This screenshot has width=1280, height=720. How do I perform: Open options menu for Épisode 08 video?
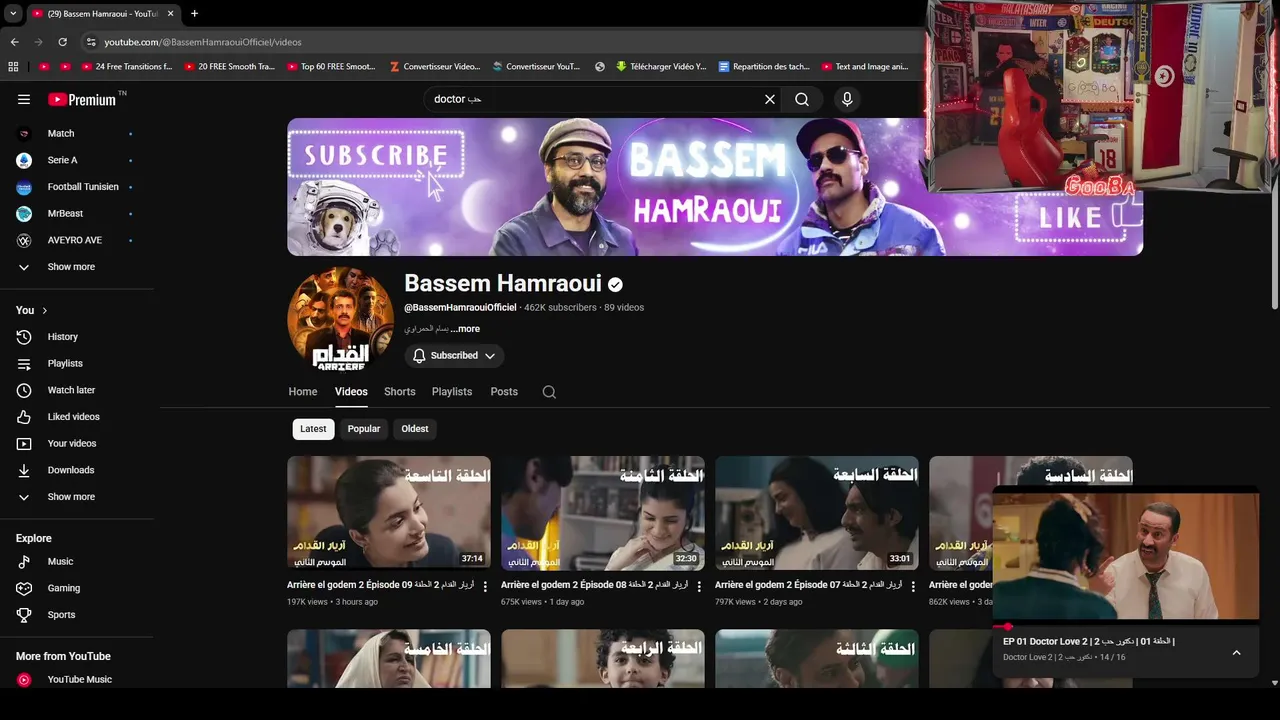(x=699, y=586)
